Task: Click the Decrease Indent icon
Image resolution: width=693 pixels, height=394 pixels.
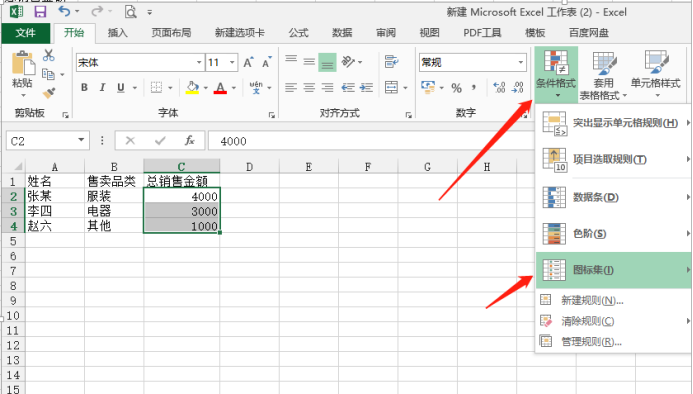Action: click(348, 88)
